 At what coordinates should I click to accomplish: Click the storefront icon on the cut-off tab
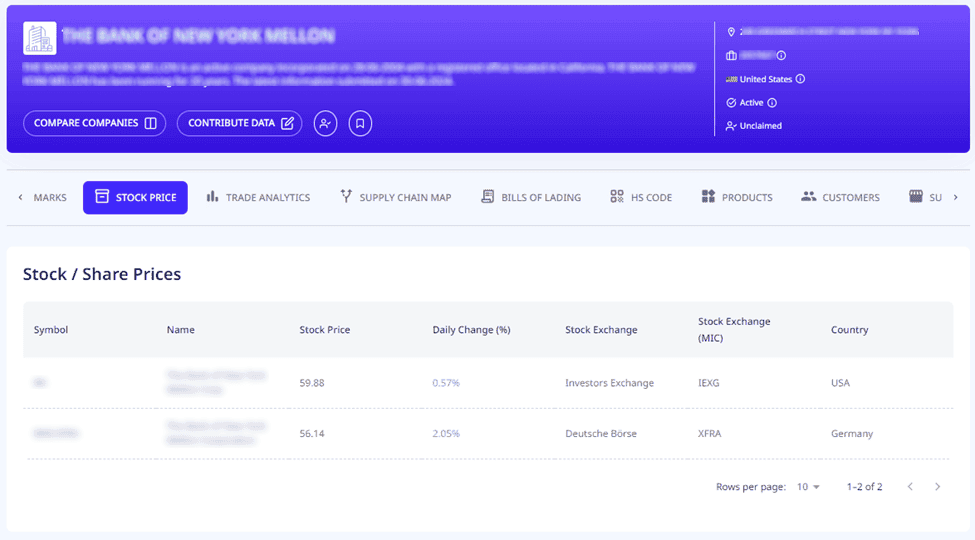[x=916, y=197]
